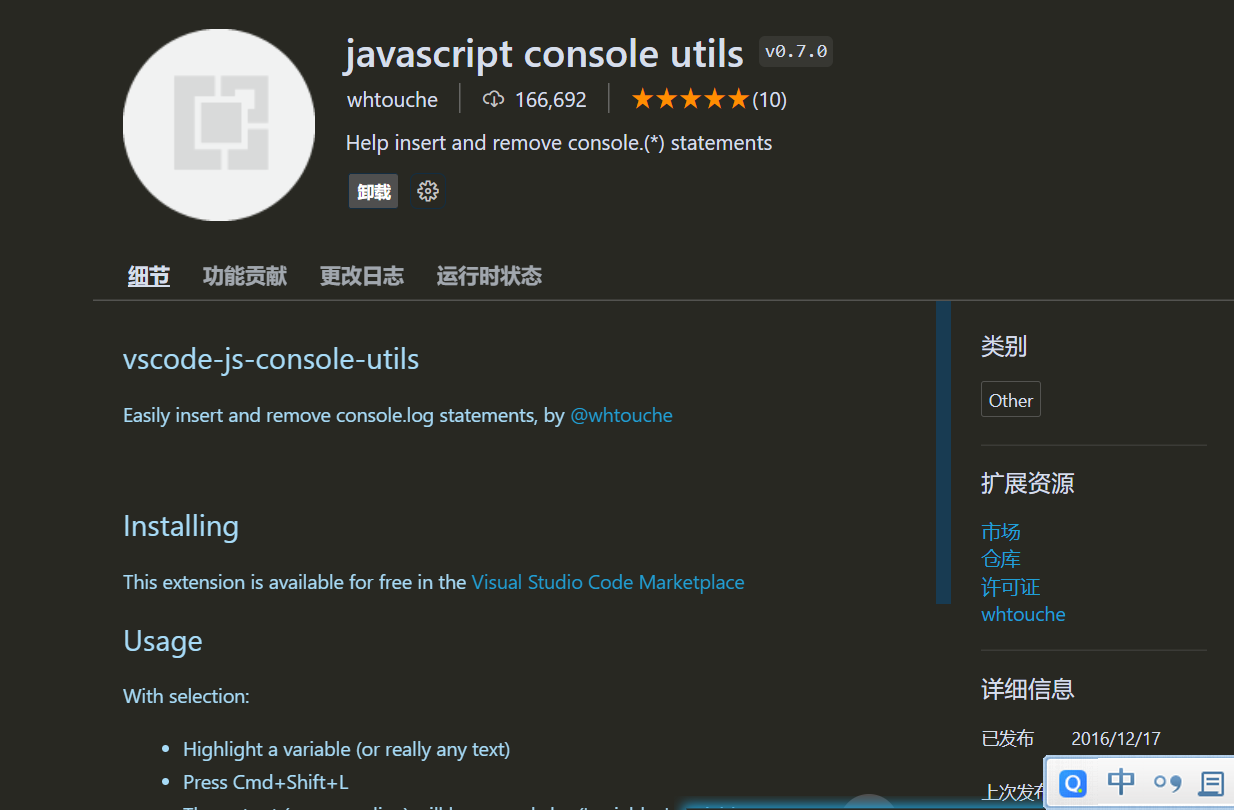
Task: Open the input method scroll-shaped icon
Action: click(x=1211, y=783)
